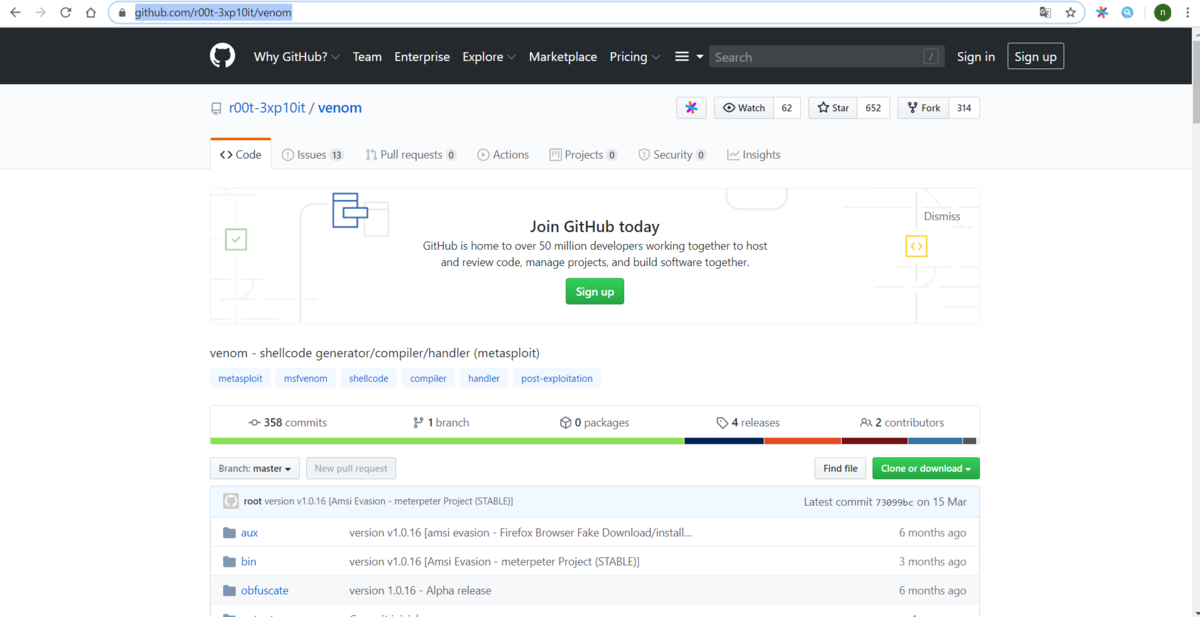Viewport: 1200px width, 617px height.
Task: Click the translate page icon in address bar
Action: tap(1045, 13)
